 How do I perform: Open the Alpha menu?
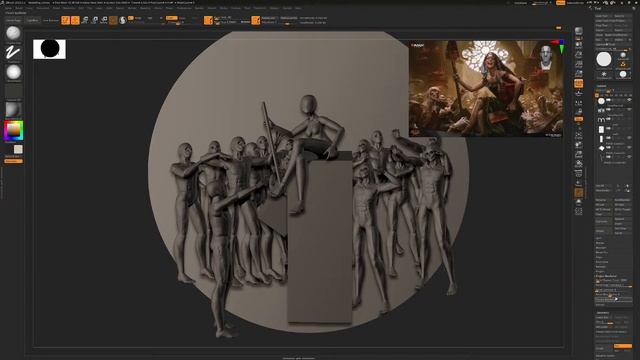point(8,8)
